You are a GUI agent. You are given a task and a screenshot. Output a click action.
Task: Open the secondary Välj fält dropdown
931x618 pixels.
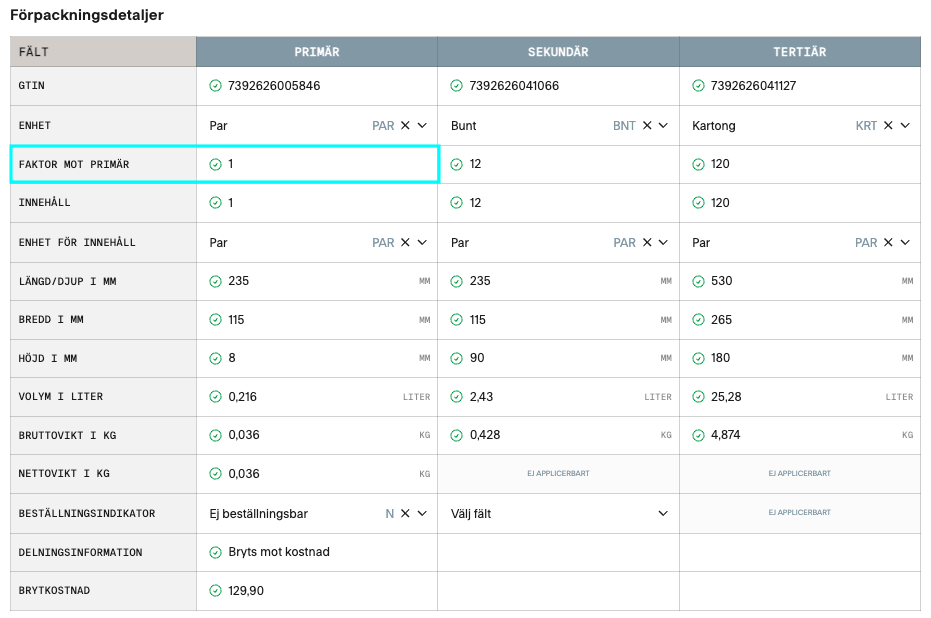click(x=662, y=514)
